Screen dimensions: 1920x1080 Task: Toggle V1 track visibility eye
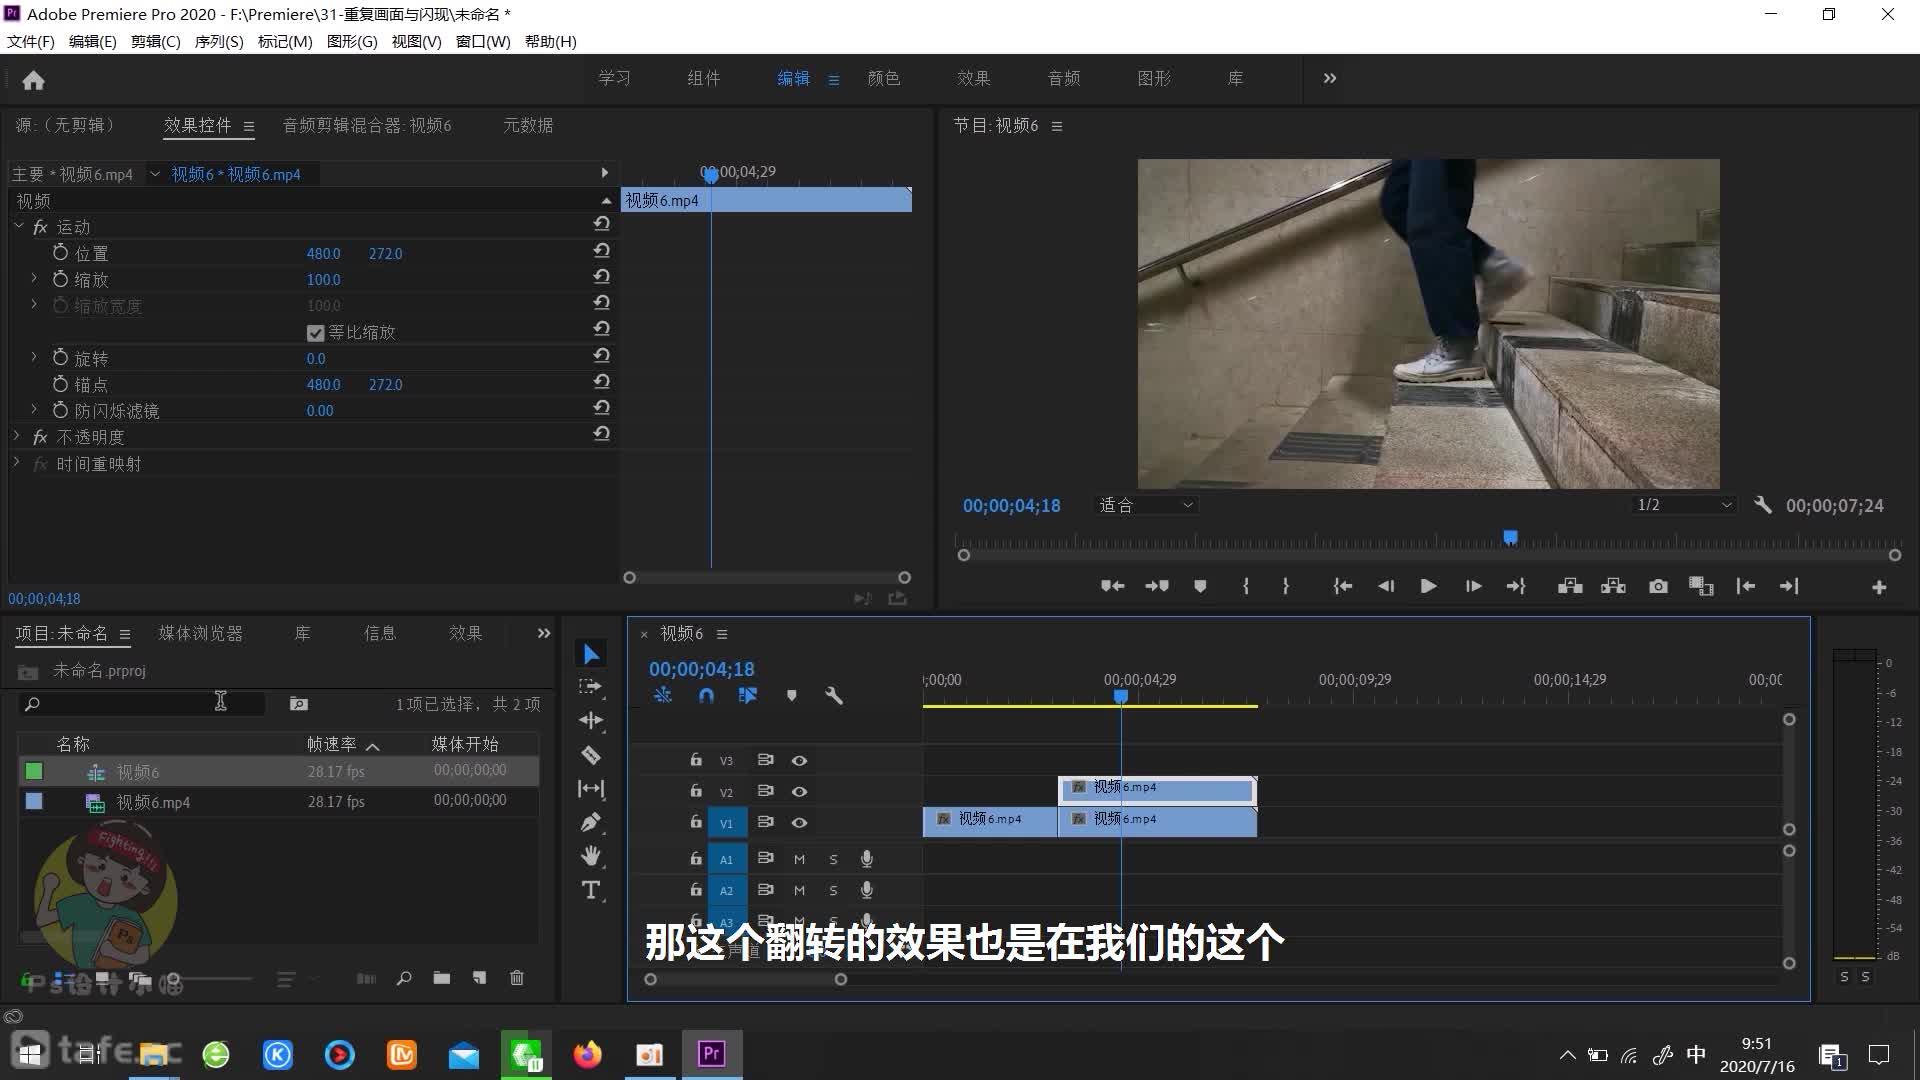799,823
